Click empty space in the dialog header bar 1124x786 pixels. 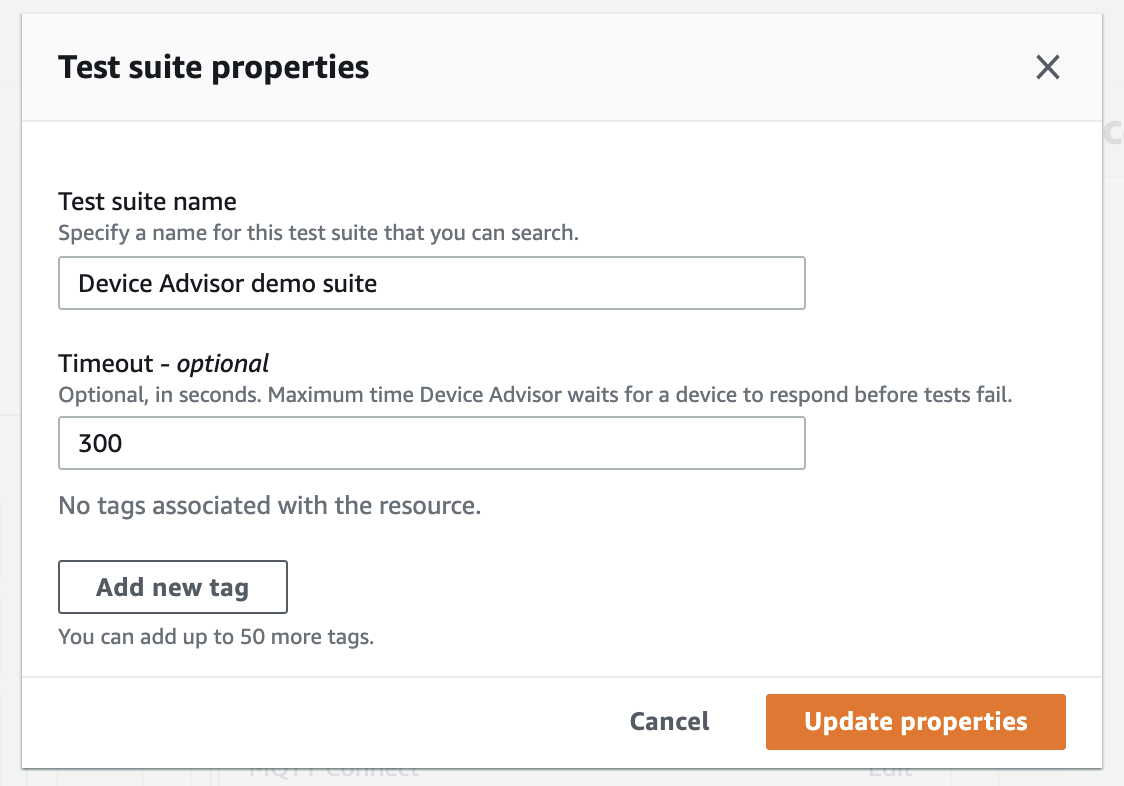tap(700, 67)
